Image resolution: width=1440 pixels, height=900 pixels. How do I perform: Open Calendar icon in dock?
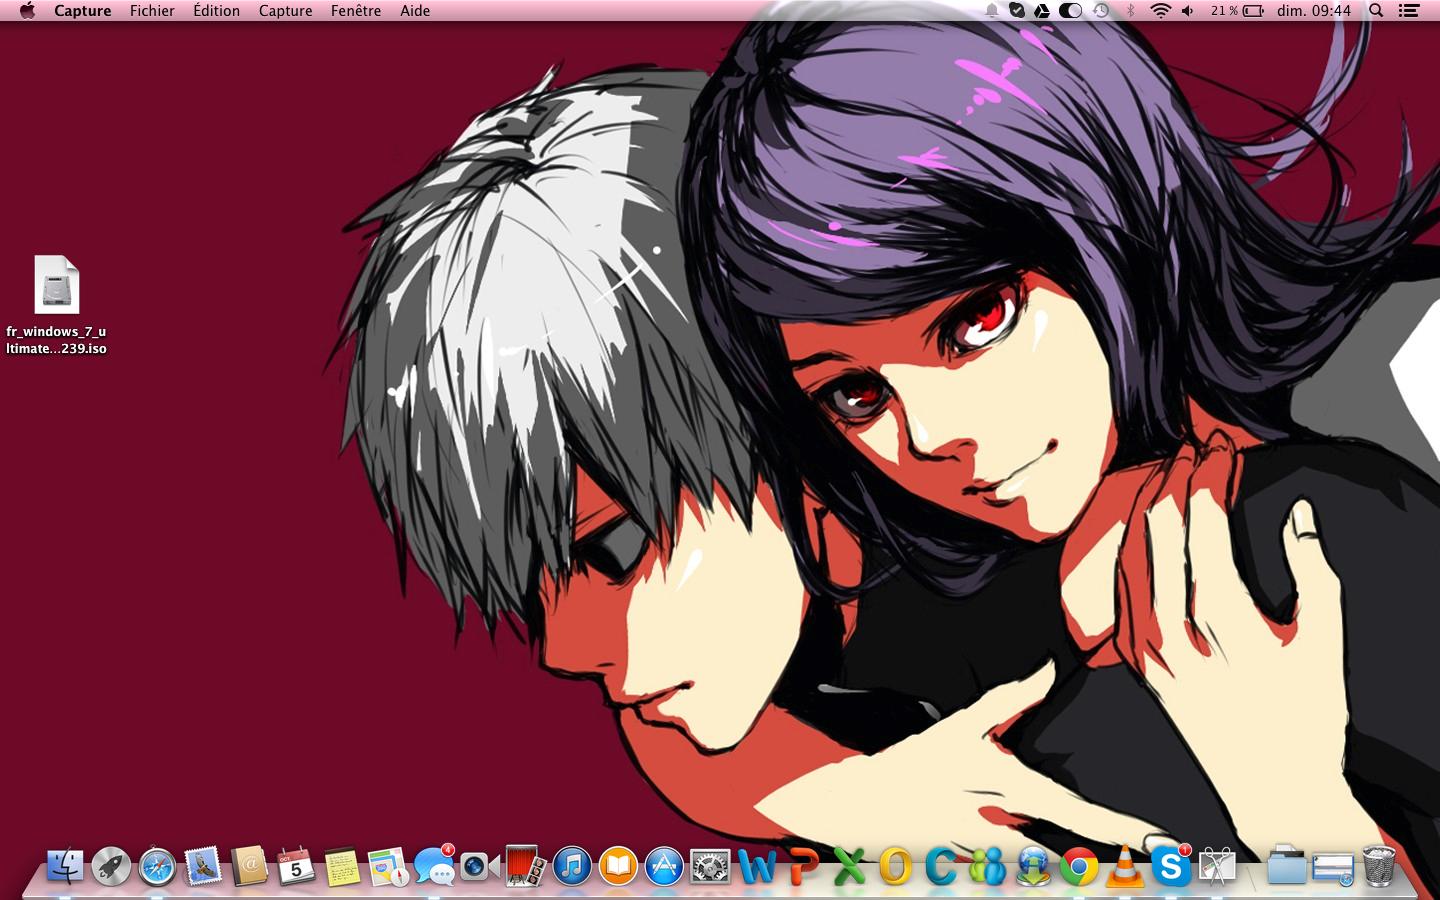[295, 866]
